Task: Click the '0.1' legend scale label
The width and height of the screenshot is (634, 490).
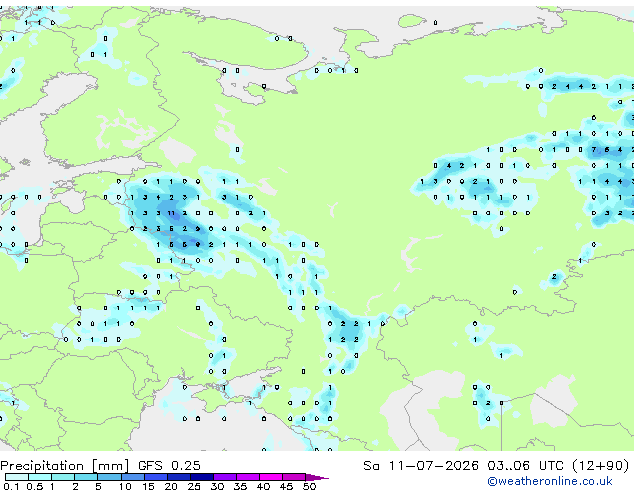Action: (11, 486)
